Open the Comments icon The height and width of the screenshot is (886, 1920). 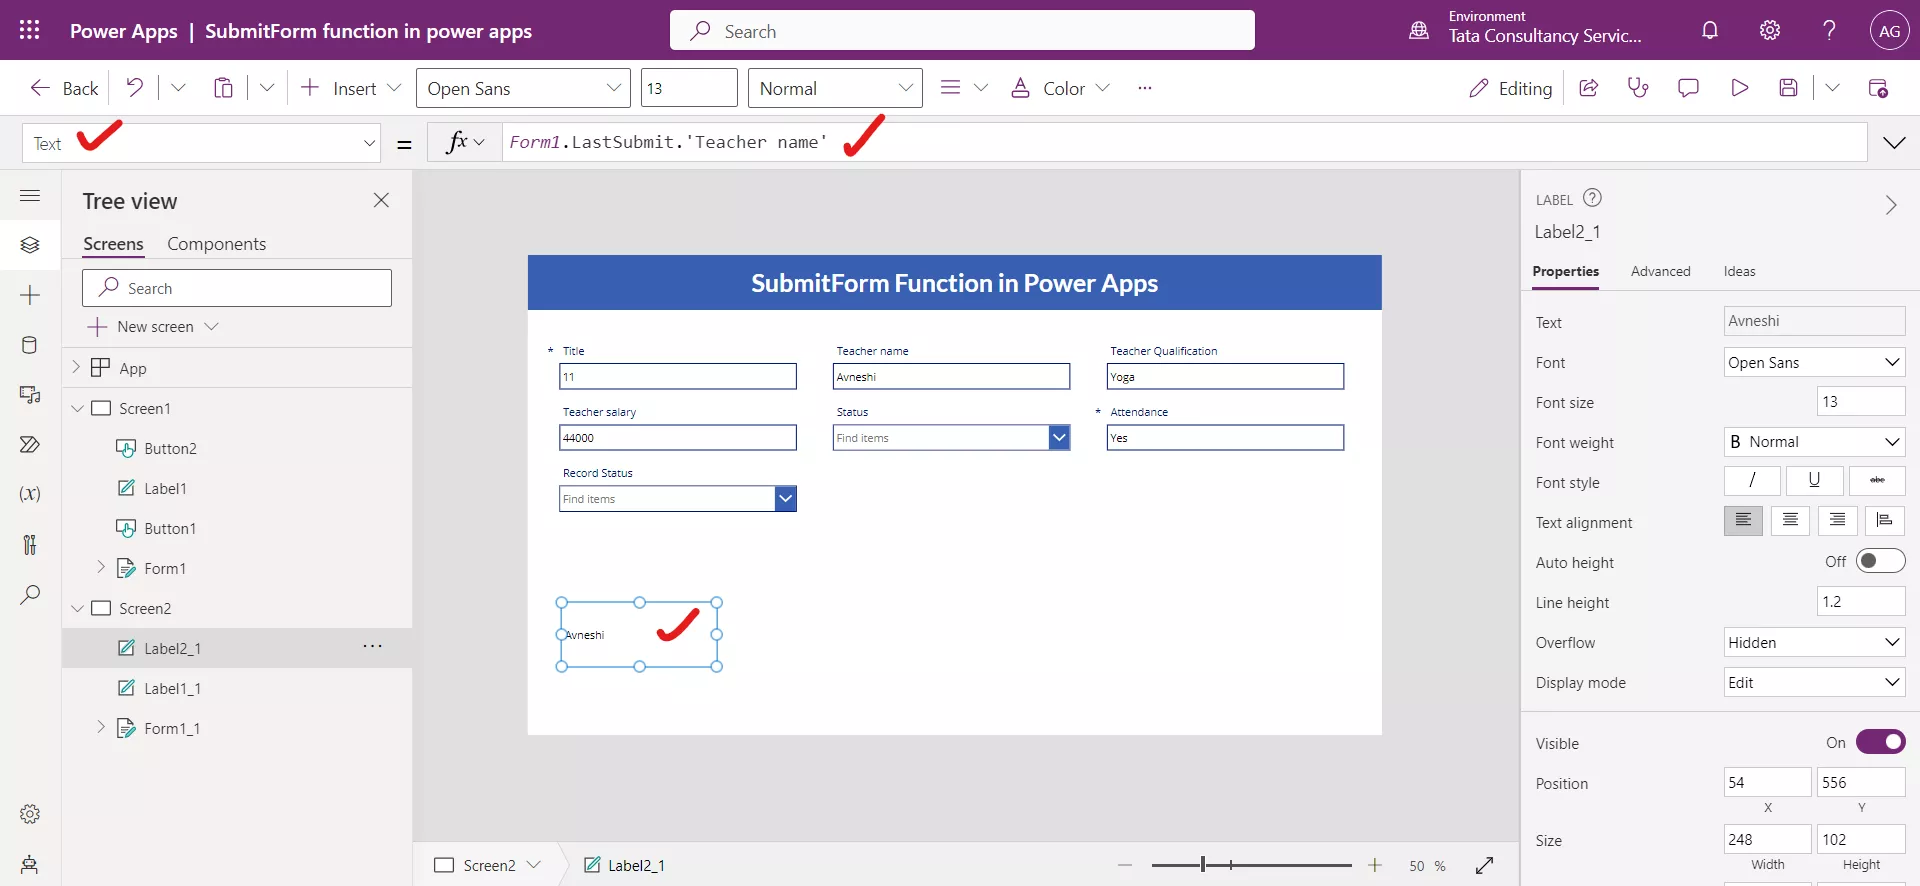coord(1688,88)
